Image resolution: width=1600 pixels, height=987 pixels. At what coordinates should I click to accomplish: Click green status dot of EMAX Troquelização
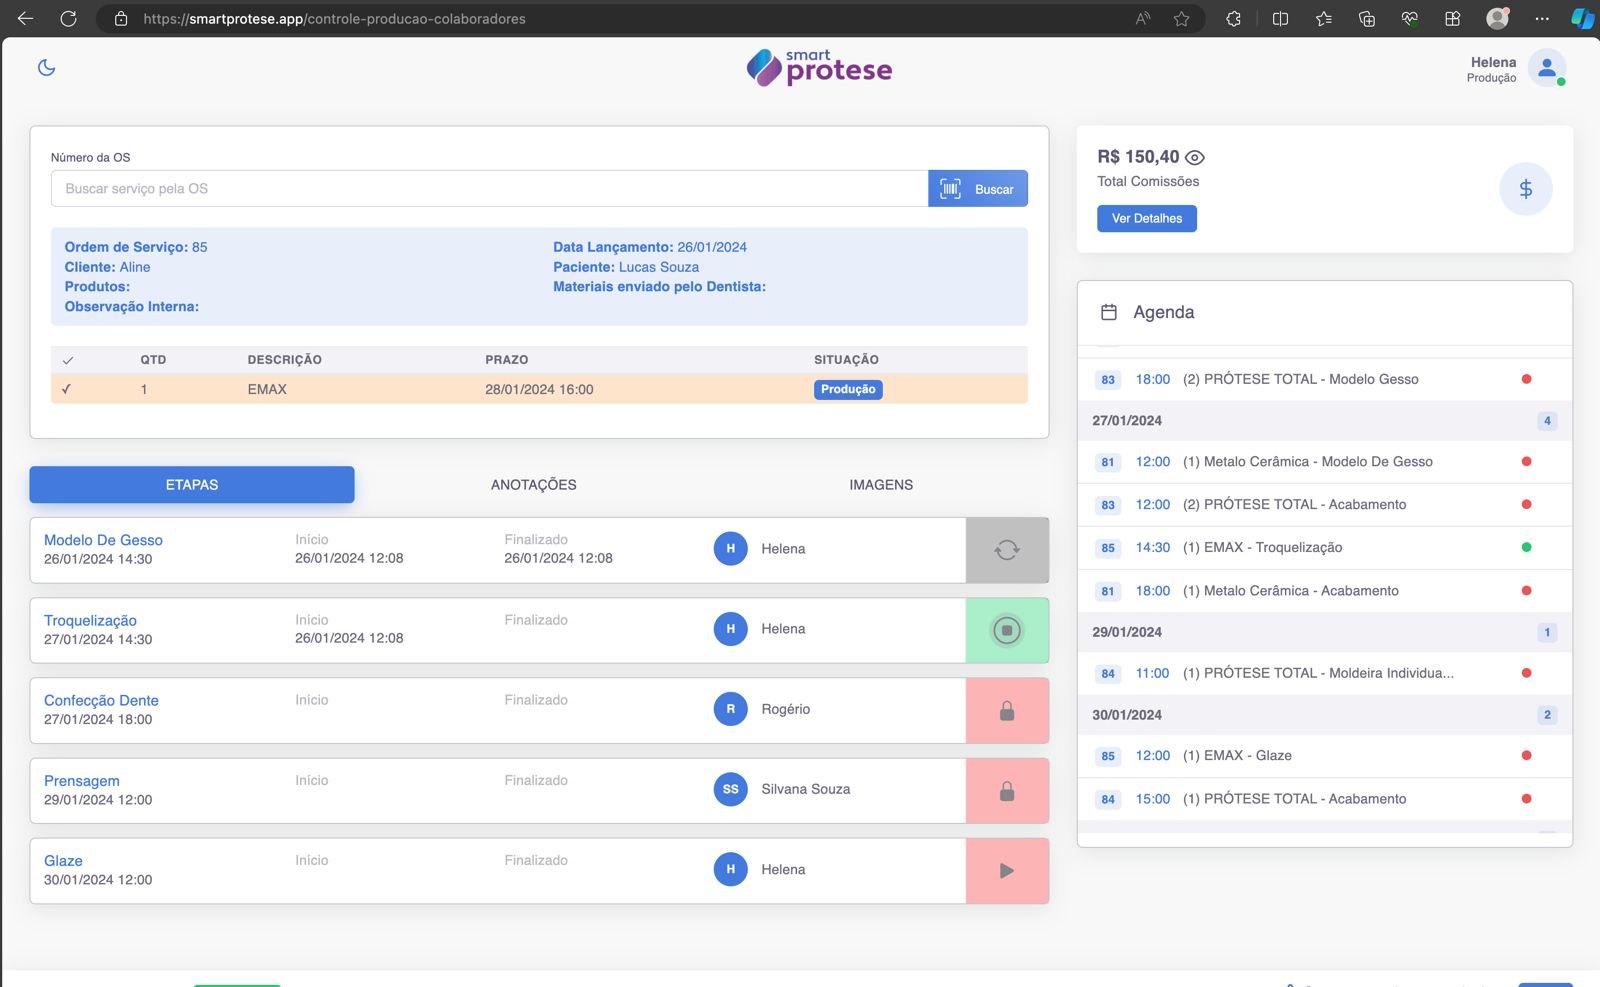[x=1526, y=547]
